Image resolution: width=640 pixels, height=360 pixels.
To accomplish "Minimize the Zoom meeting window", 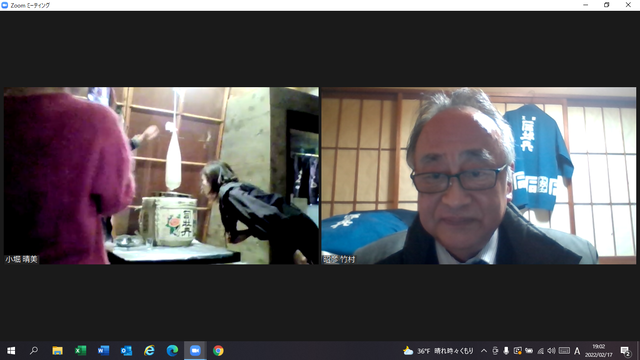I will coord(586,5).
